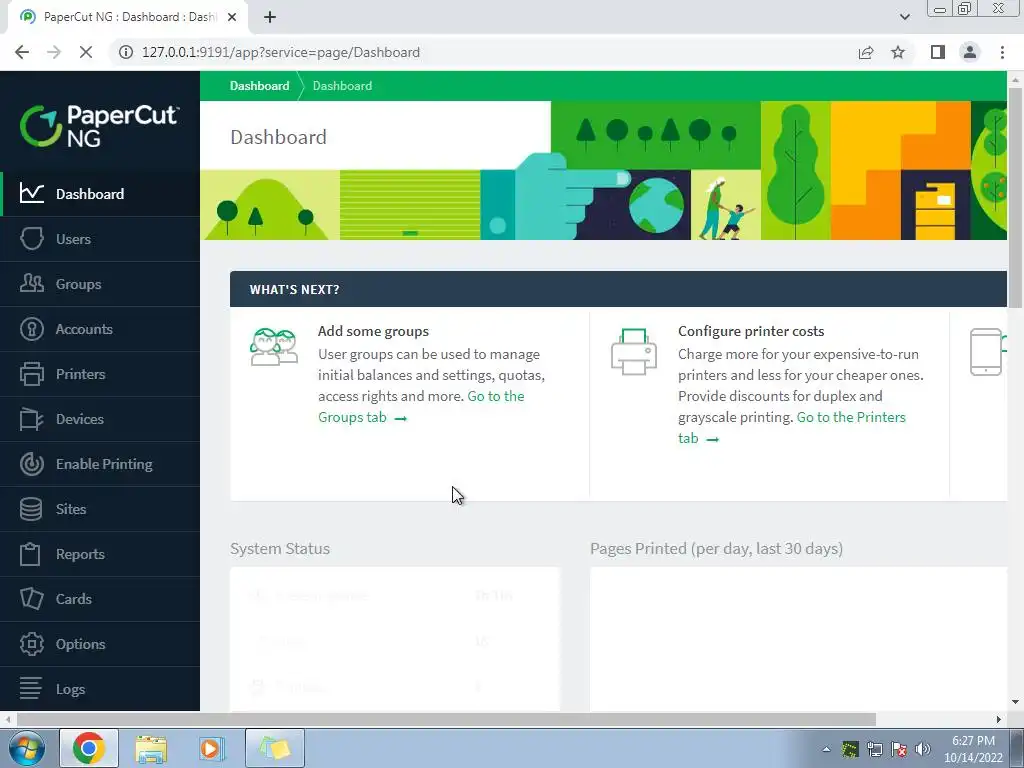1024x768 pixels.
Task: Click the Sites database icon in sidebar
Action: tap(31, 509)
